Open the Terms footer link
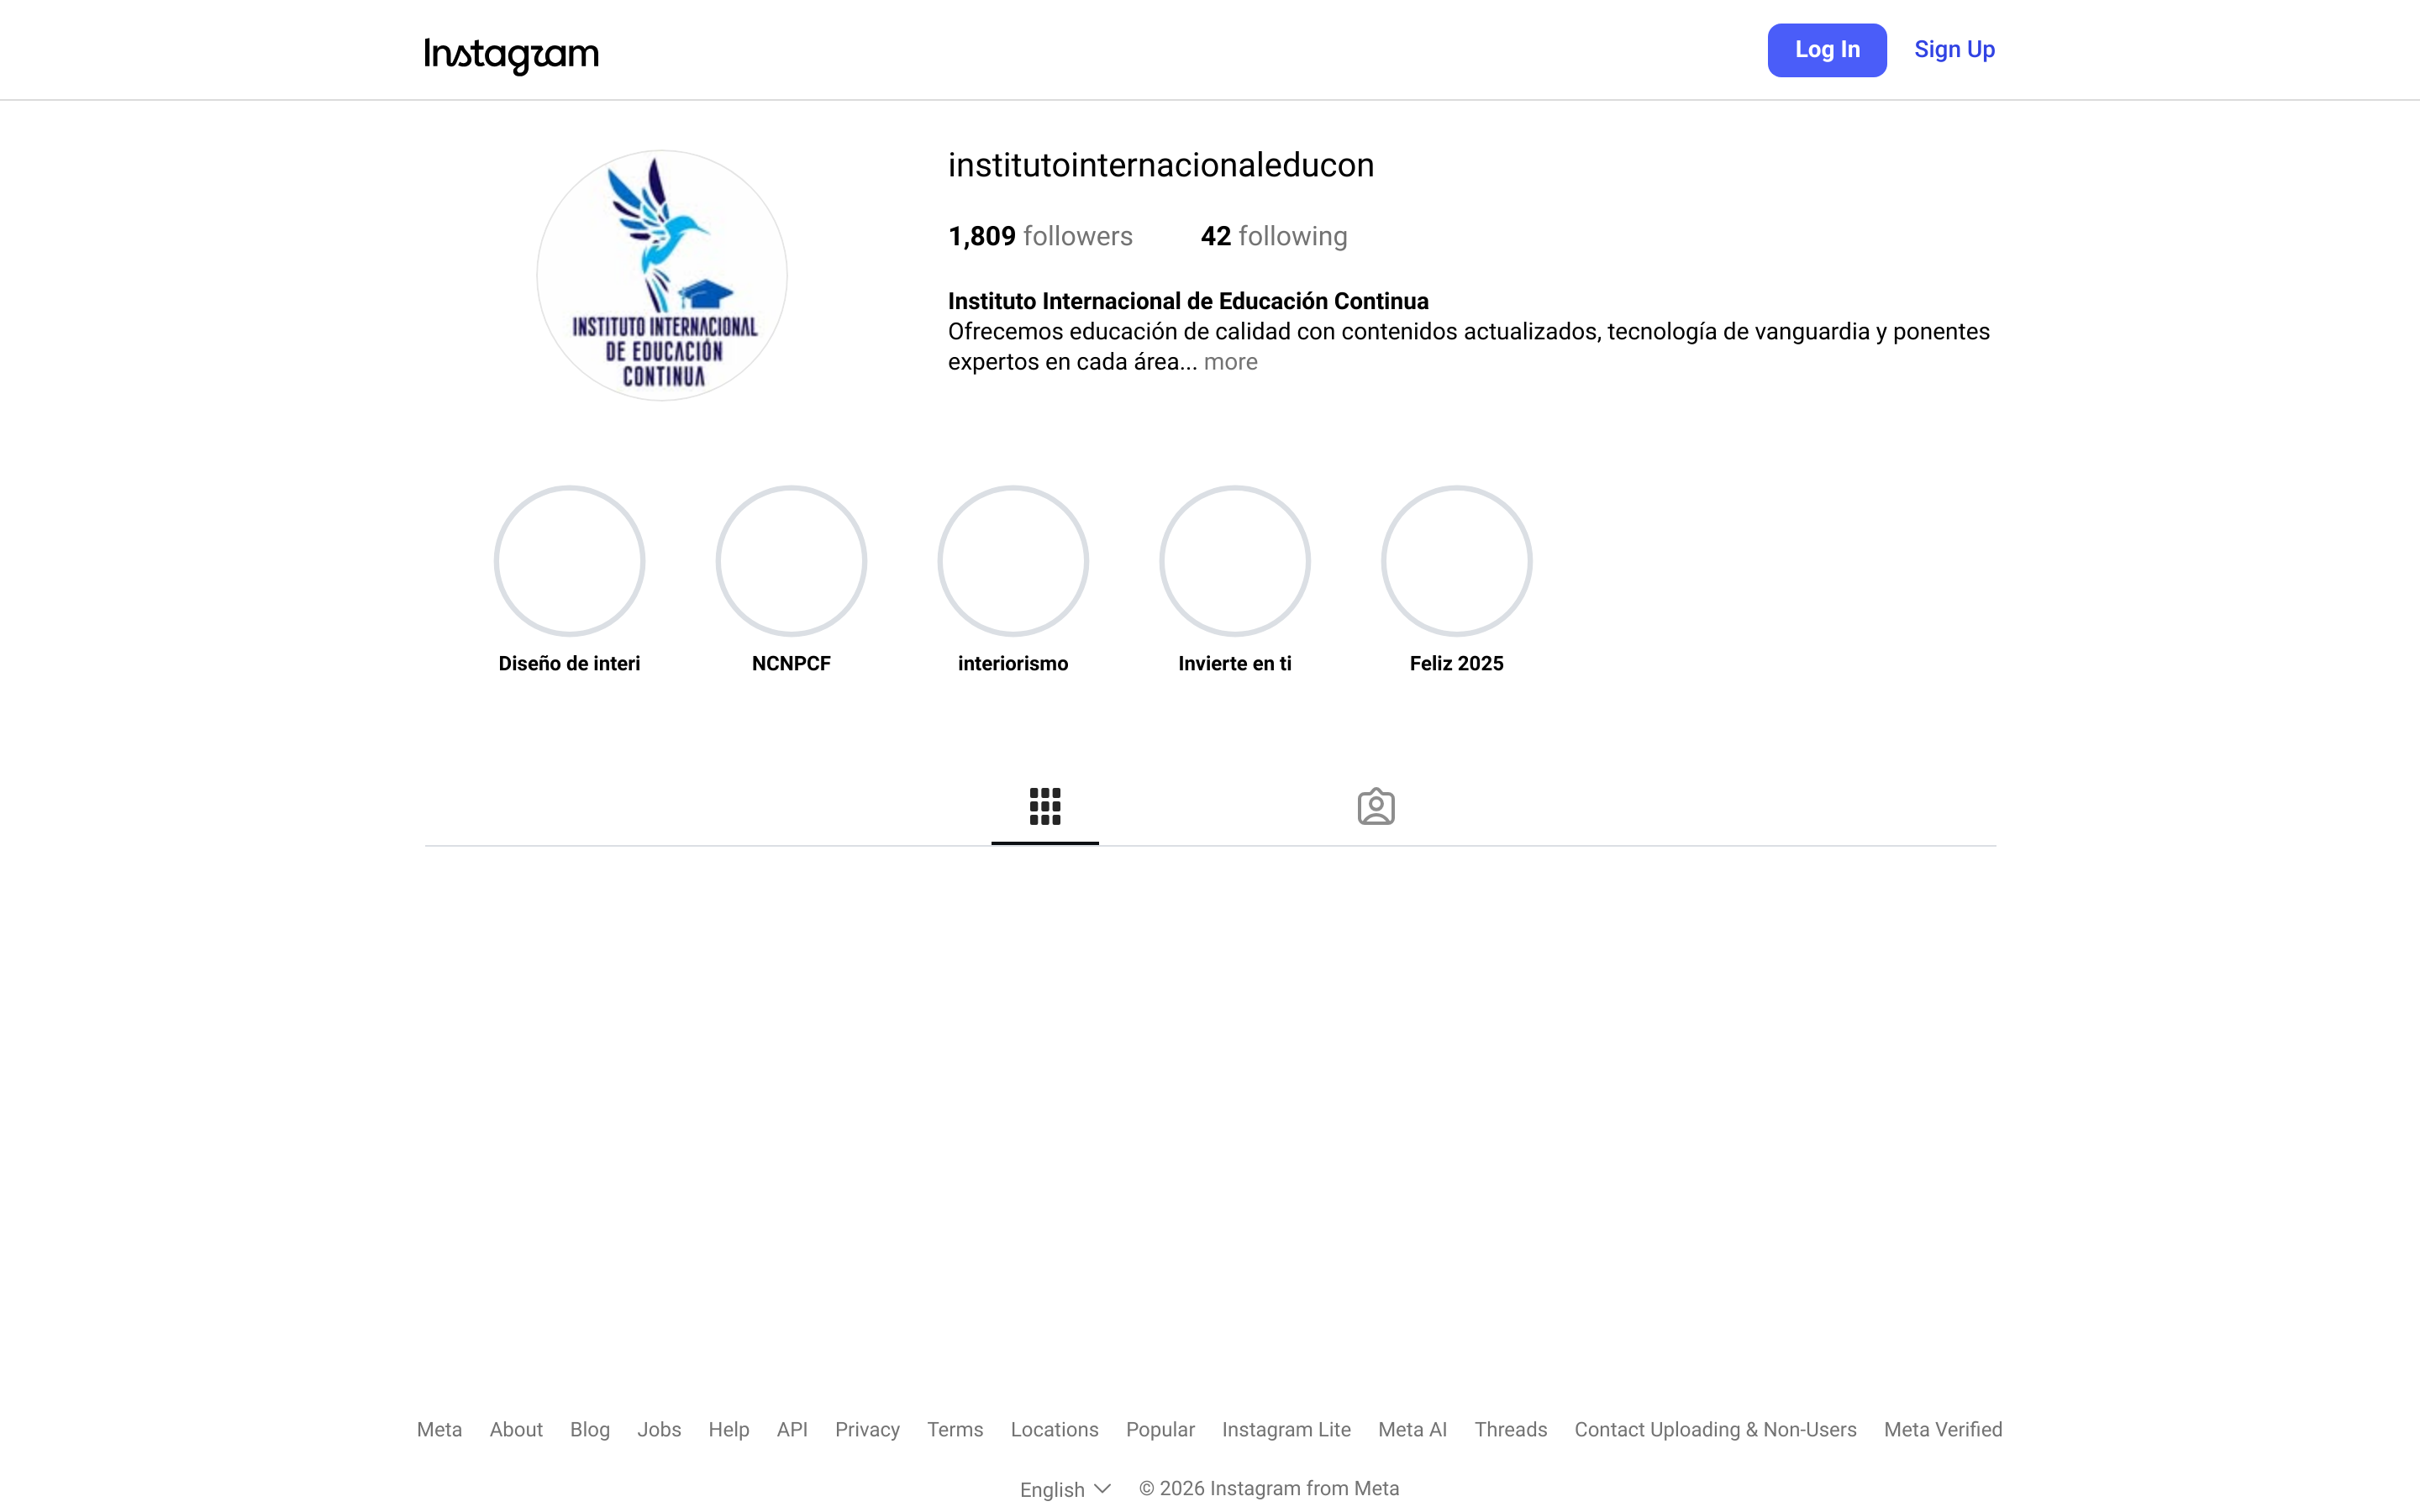Screen dimensions: 2420x1512 [955, 1429]
